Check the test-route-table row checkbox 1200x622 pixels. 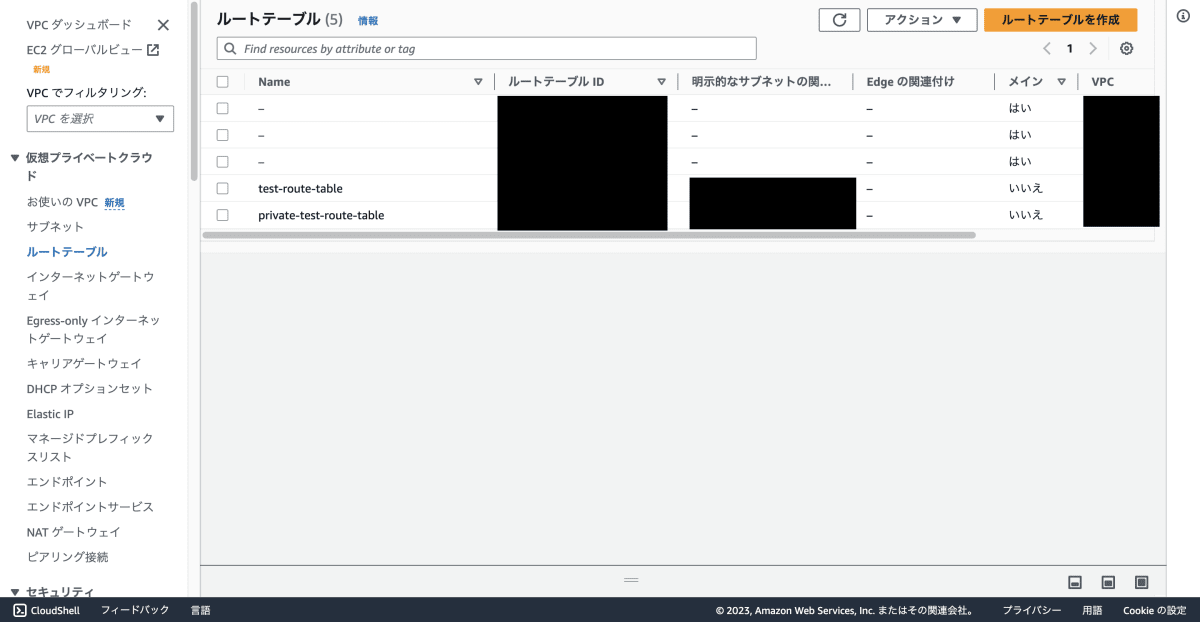click(222, 188)
